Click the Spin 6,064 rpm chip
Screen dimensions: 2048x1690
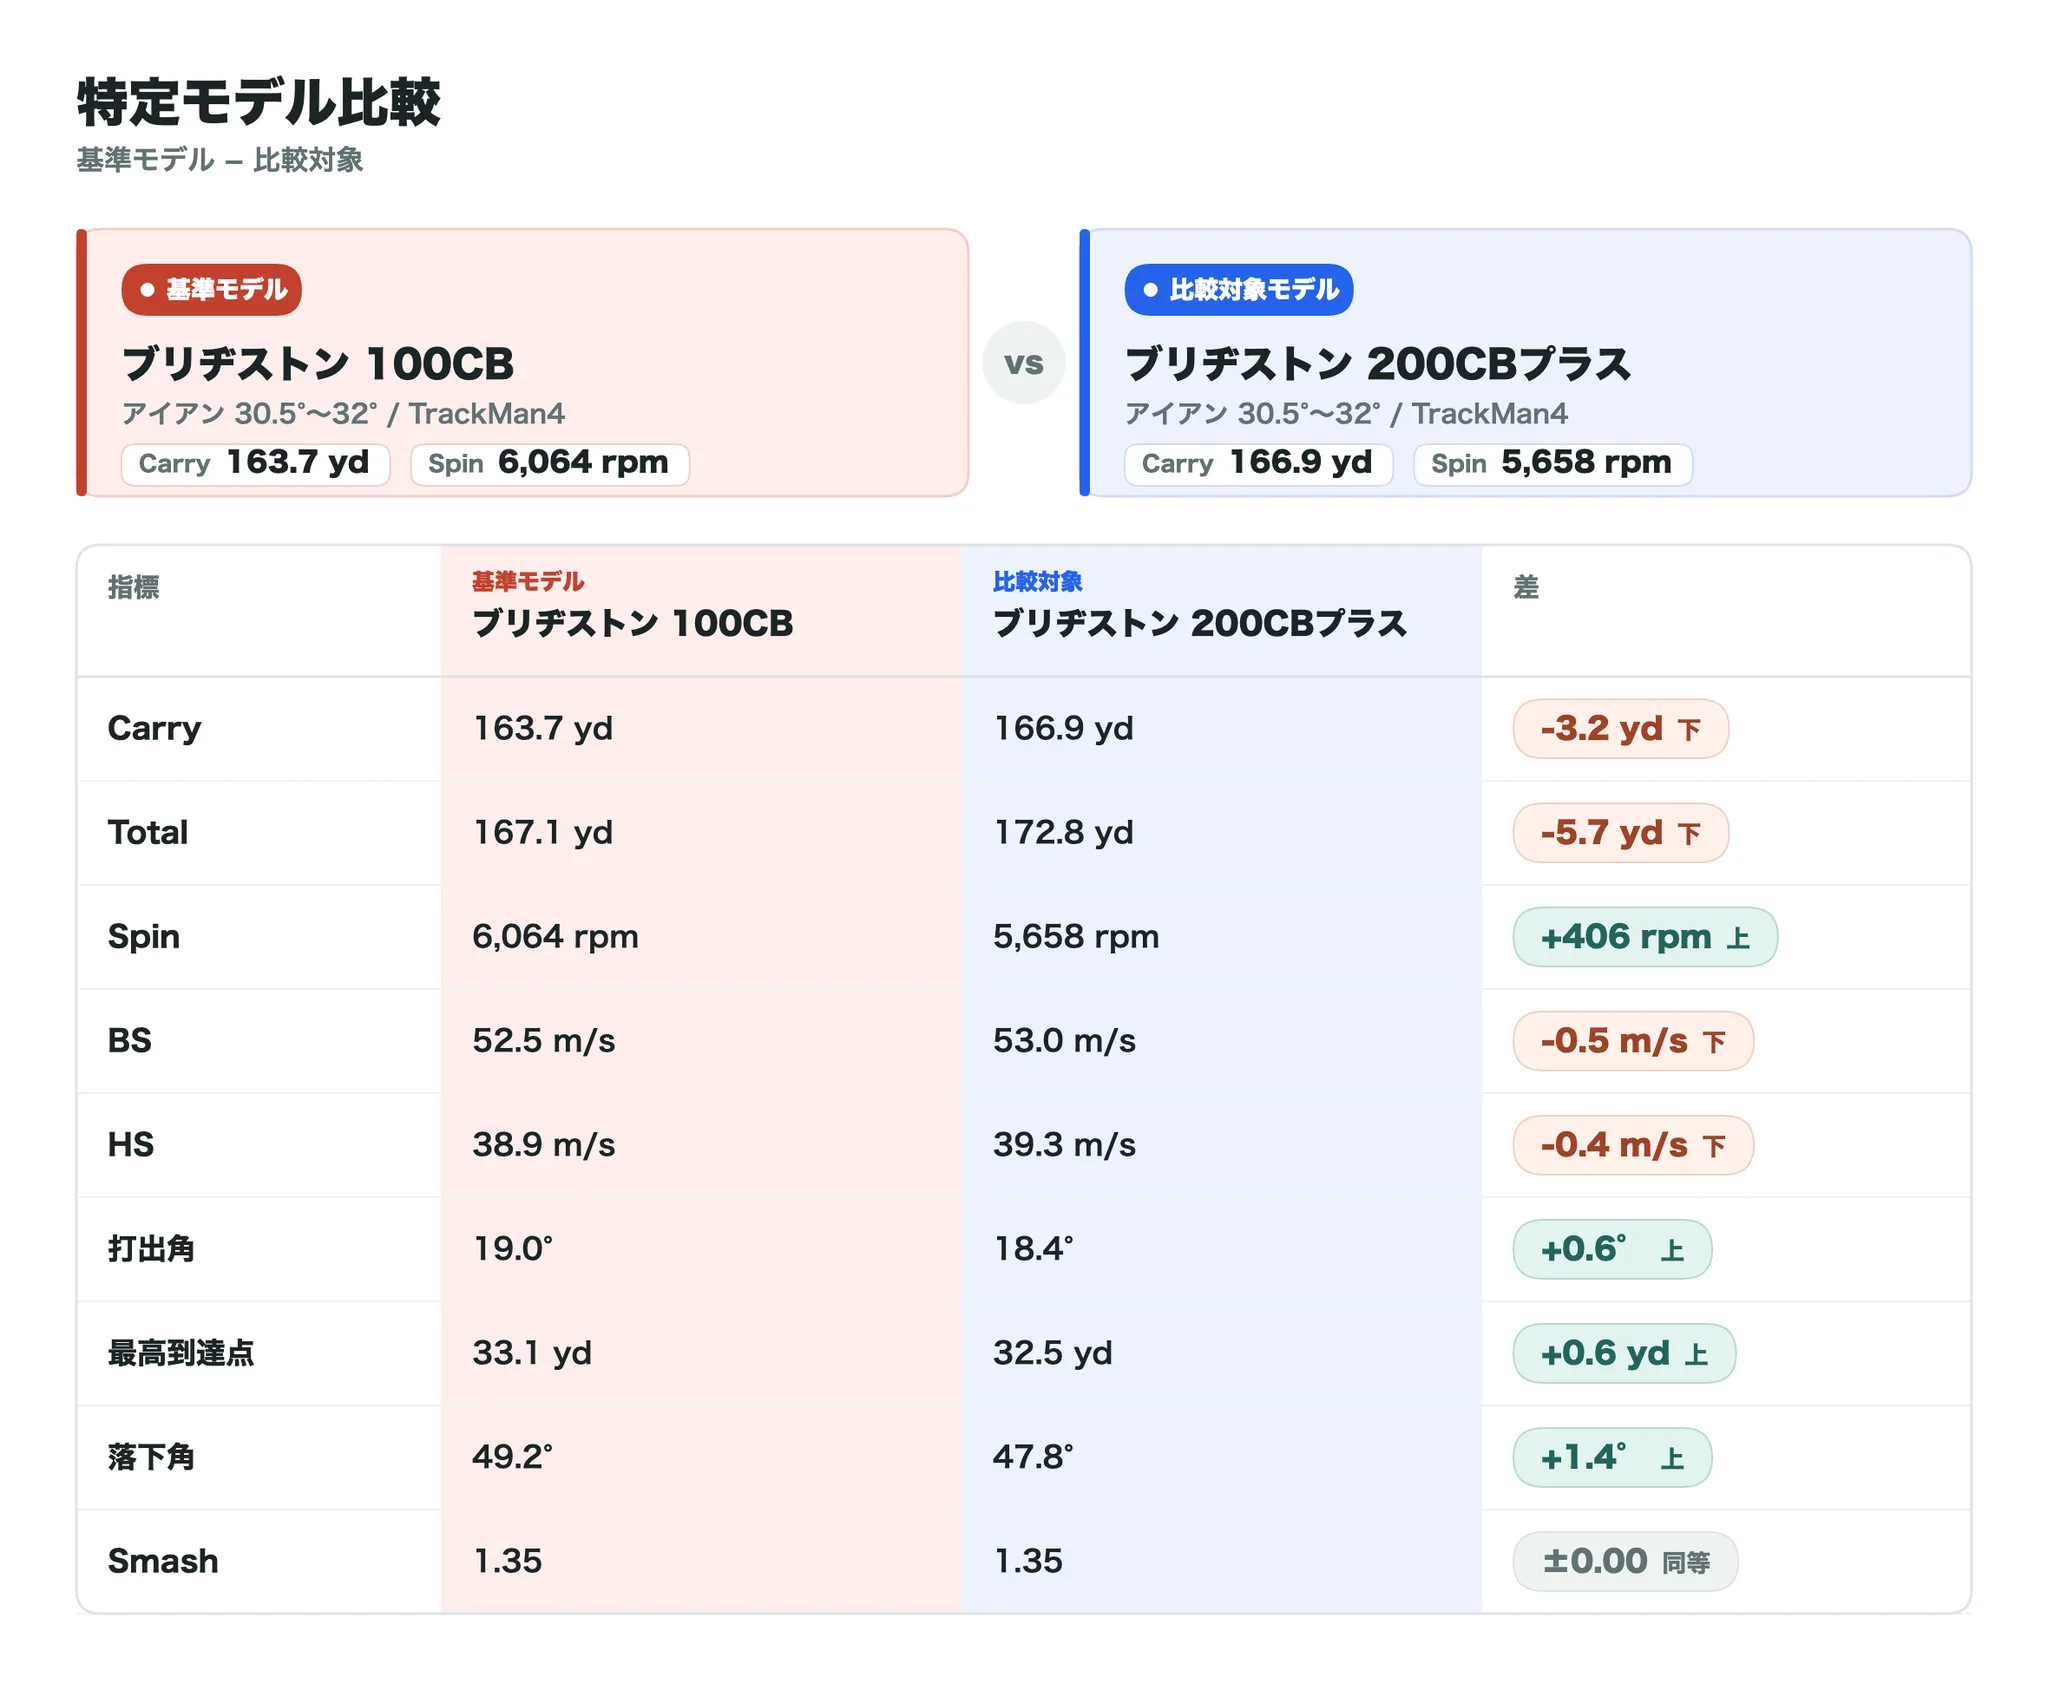point(549,464)
